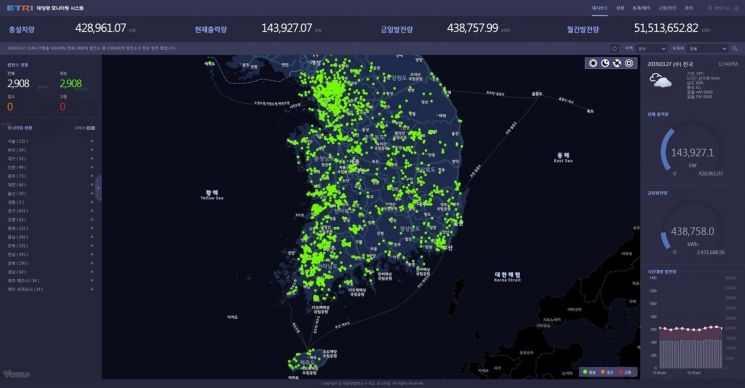Click the first circular map control icon
745x388 pixels.
593,63
